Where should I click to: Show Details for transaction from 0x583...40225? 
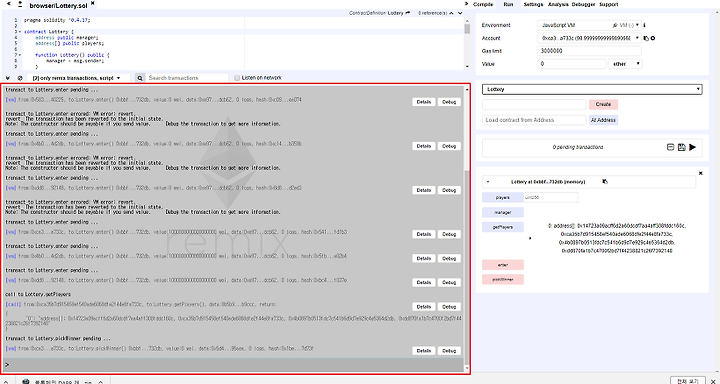424,102
